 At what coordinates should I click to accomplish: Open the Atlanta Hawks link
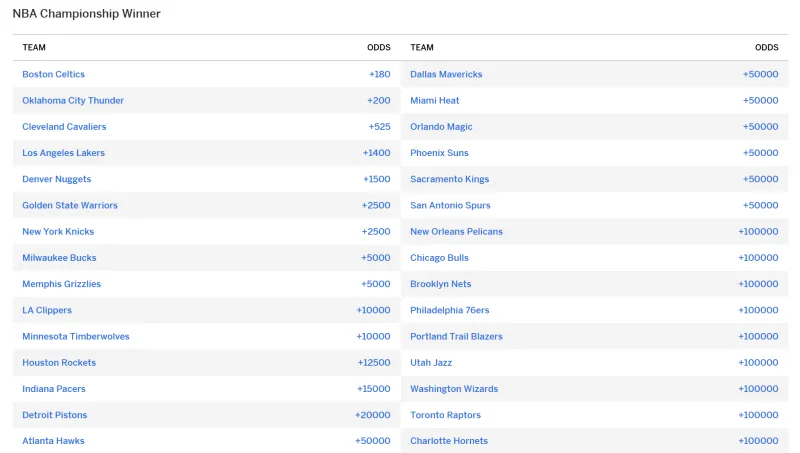[54, 441]
